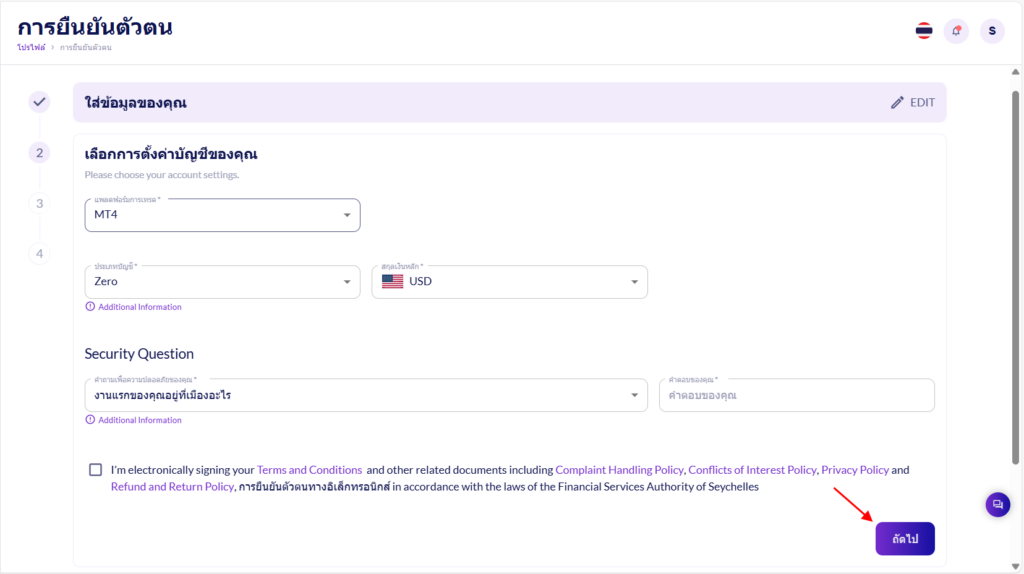The height and width of the screenshot is (574, 1024).
Task: Click the step 2 circle indicator
Action: 39,153
